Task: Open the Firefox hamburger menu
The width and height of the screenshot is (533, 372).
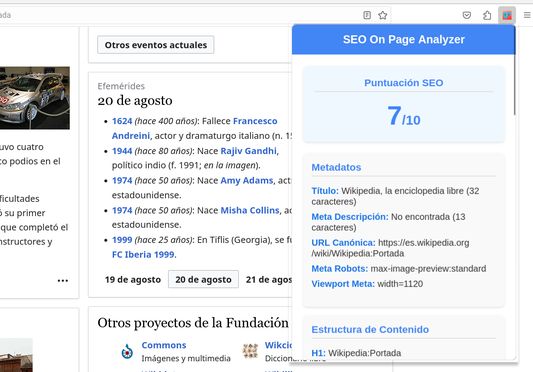Action: (x=527, y=15)
